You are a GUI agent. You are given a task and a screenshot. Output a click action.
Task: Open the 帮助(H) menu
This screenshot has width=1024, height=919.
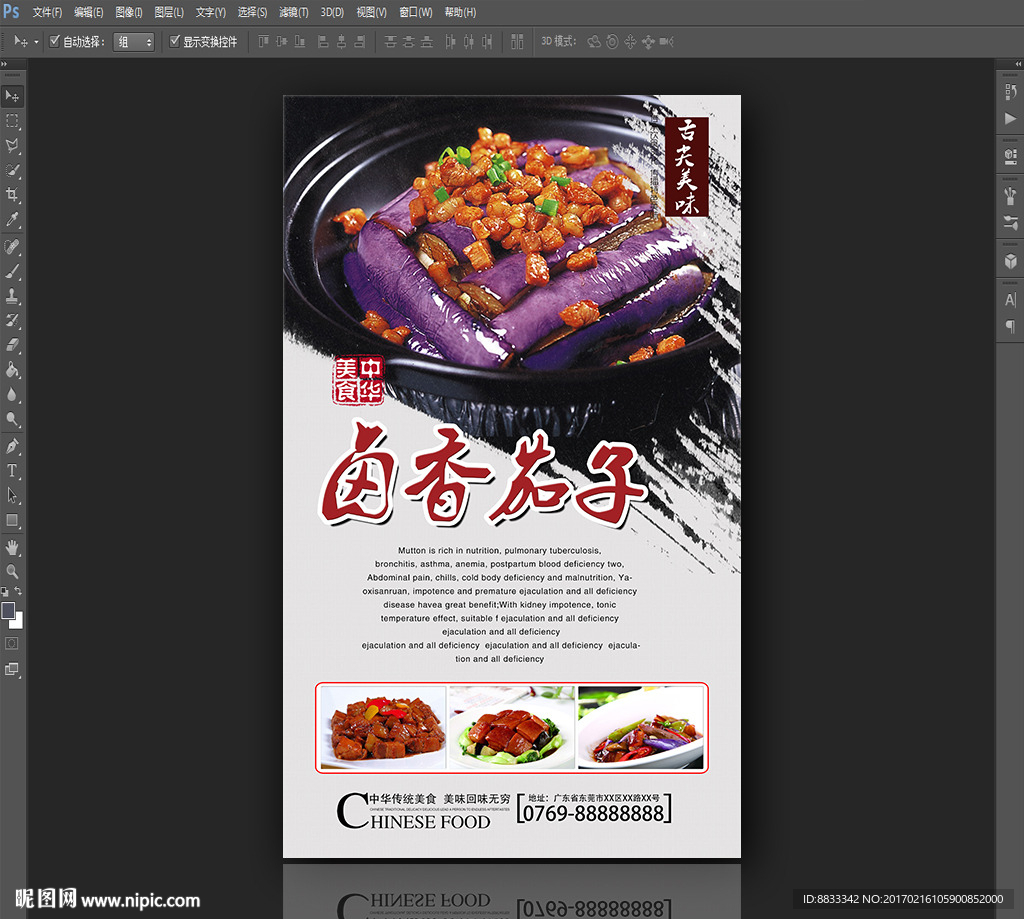pyautogui.click(x=460, y=12)
